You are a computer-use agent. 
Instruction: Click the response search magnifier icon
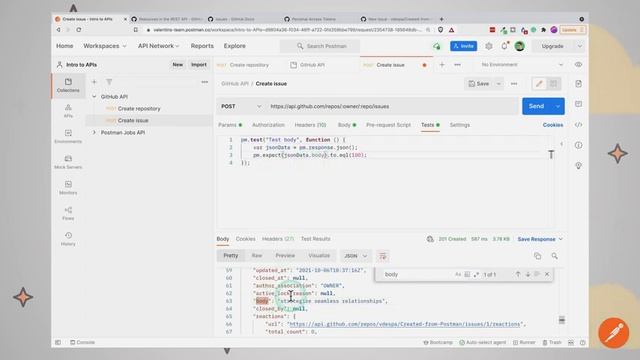pos(554,256)
